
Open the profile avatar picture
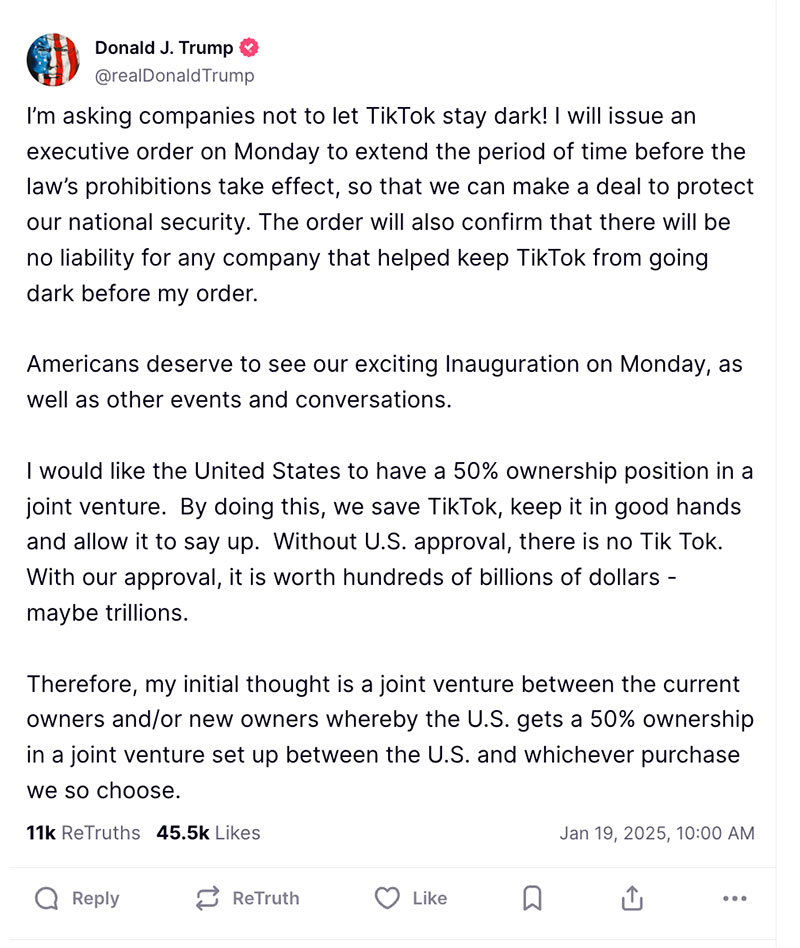[53, 59]
